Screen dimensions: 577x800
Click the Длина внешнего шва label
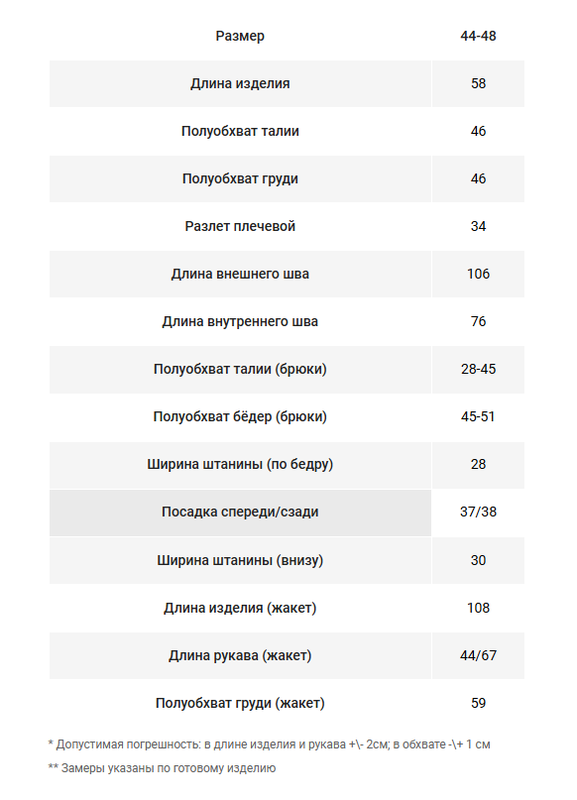tap(240, 274)
